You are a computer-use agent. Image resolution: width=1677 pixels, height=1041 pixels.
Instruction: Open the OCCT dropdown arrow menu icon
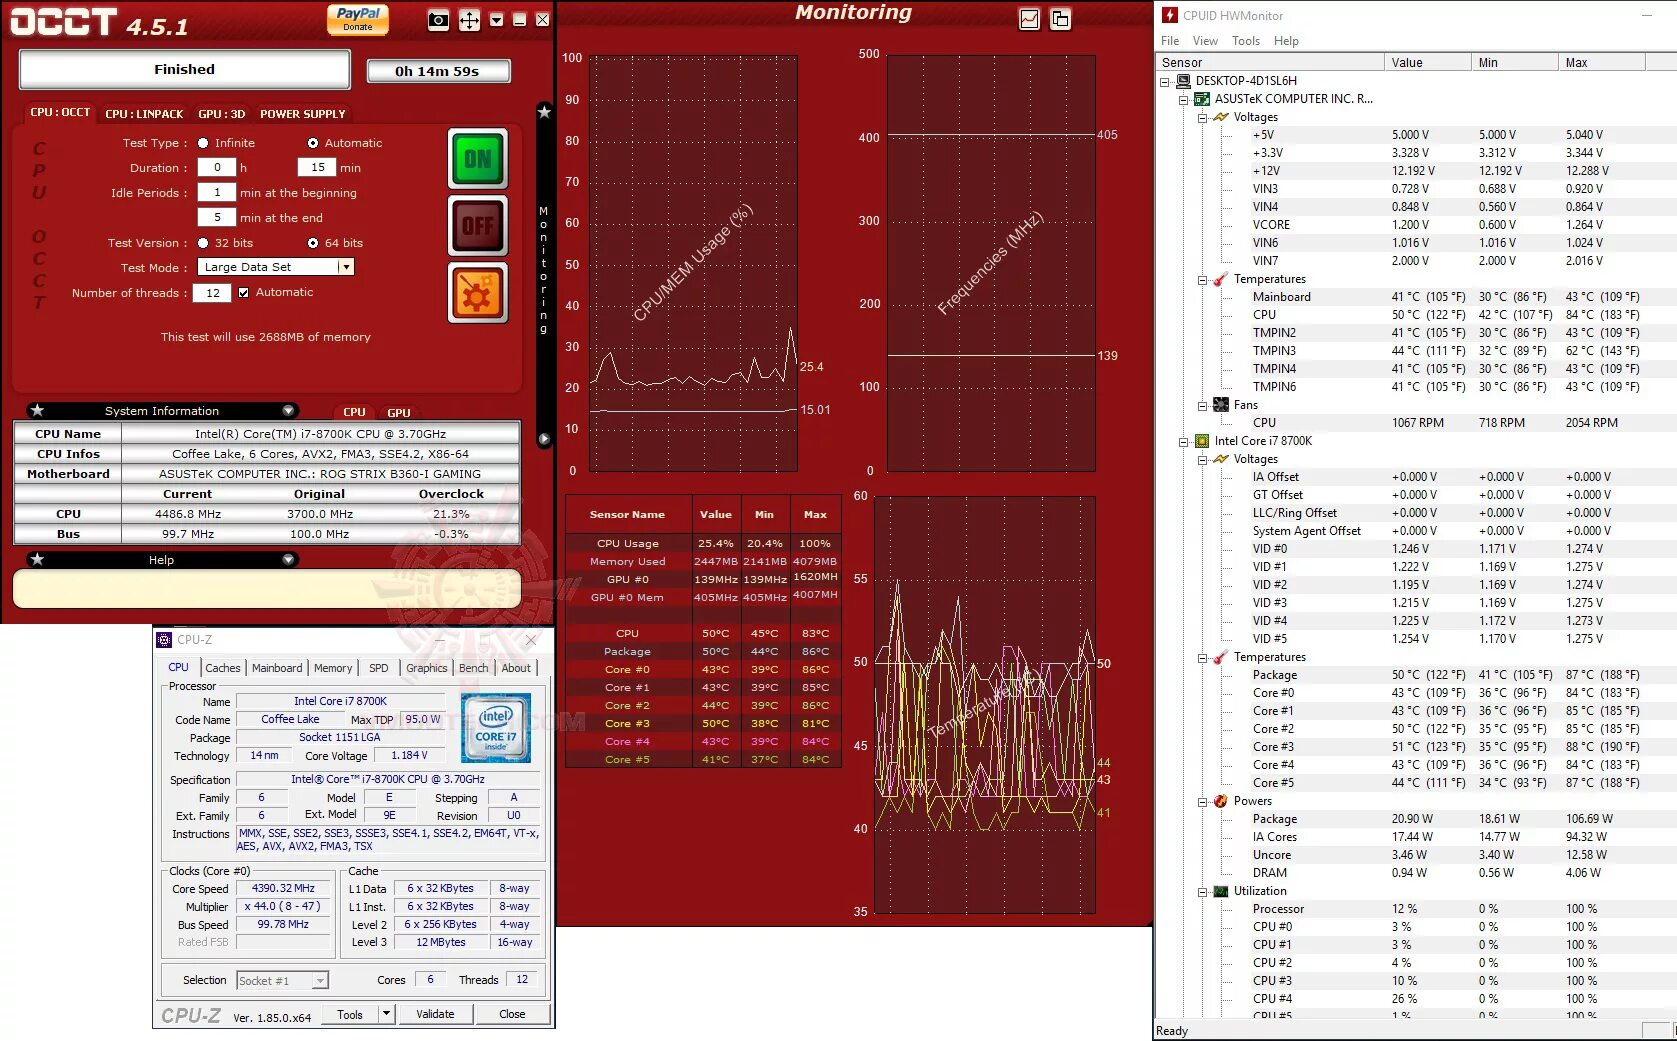496,20
